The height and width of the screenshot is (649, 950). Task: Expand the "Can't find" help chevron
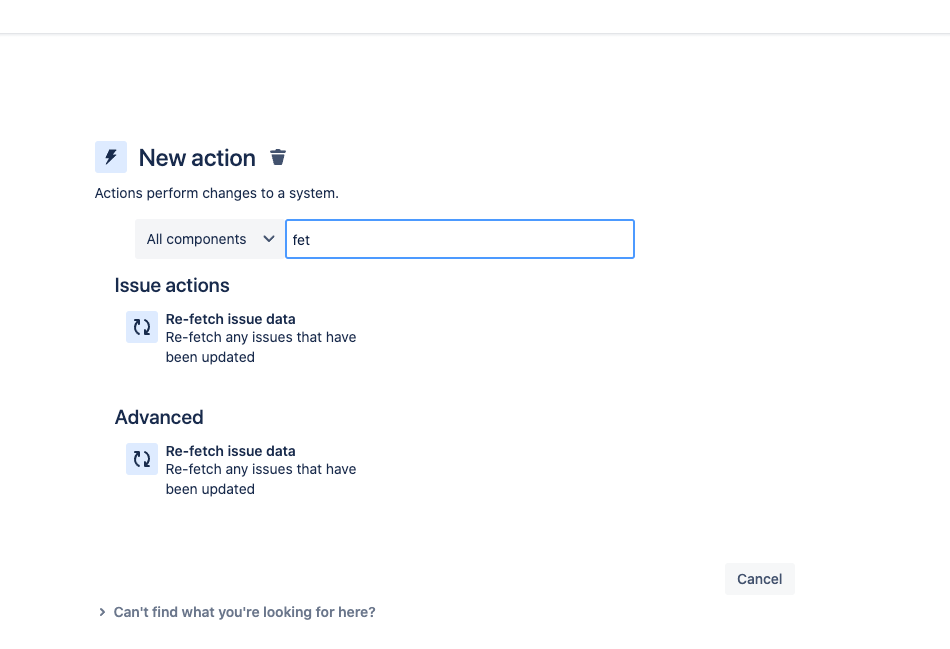(x=102, y=612)
